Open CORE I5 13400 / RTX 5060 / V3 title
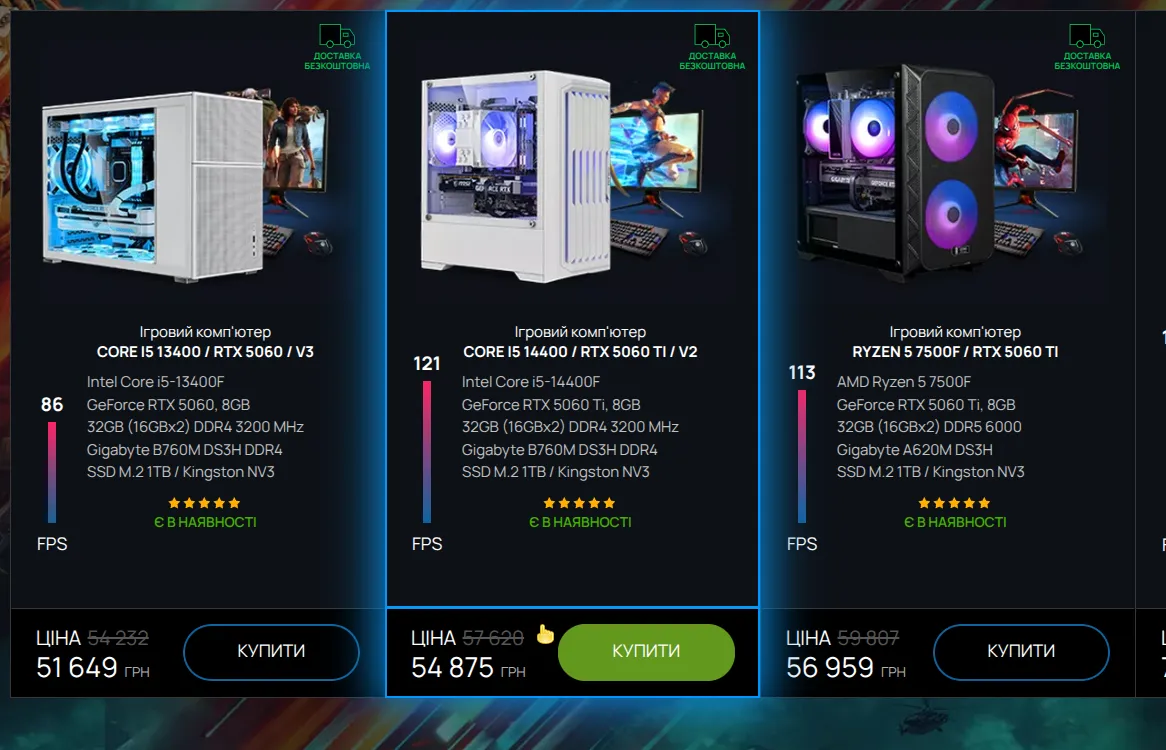Viewport: 1166px width, 750px height. (205, 352)
